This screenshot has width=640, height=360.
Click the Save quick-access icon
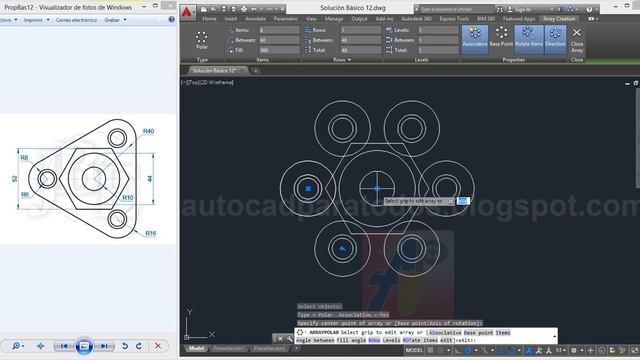224,9
